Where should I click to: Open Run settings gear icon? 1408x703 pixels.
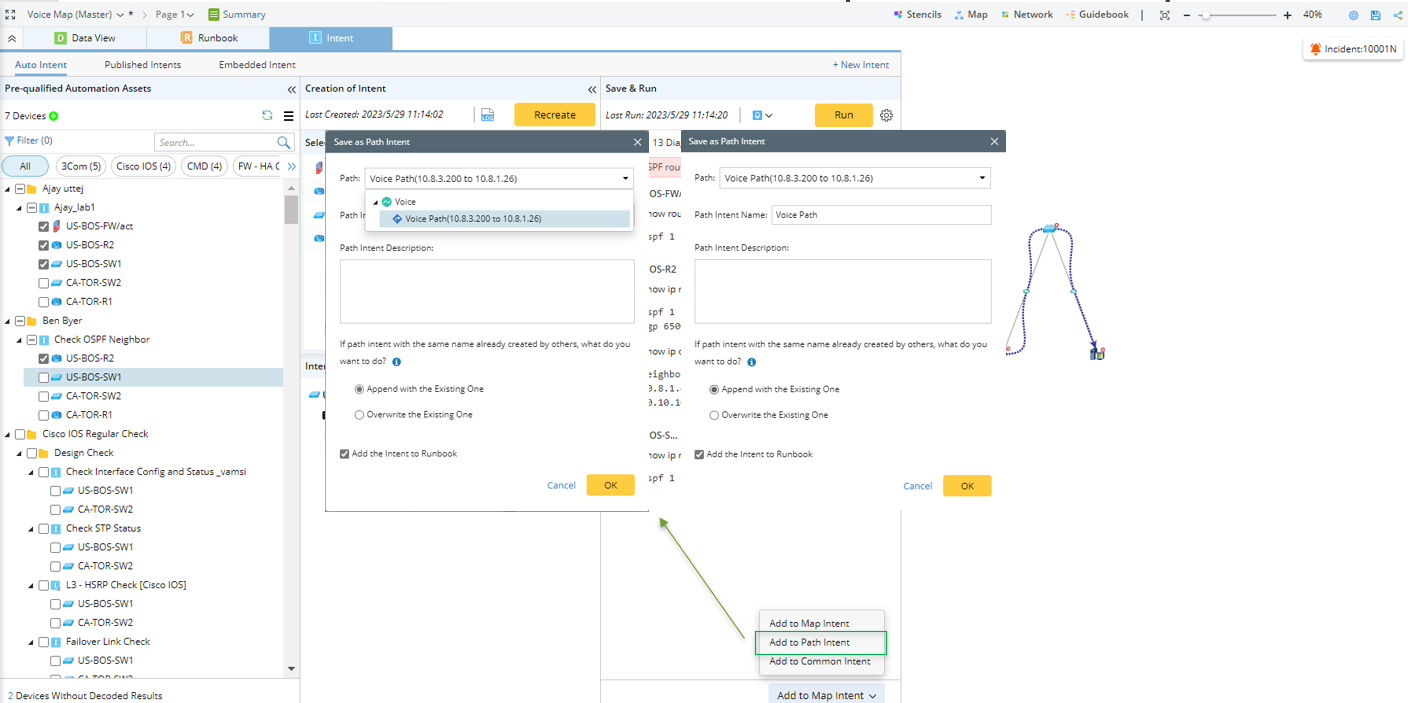point(886,115)
